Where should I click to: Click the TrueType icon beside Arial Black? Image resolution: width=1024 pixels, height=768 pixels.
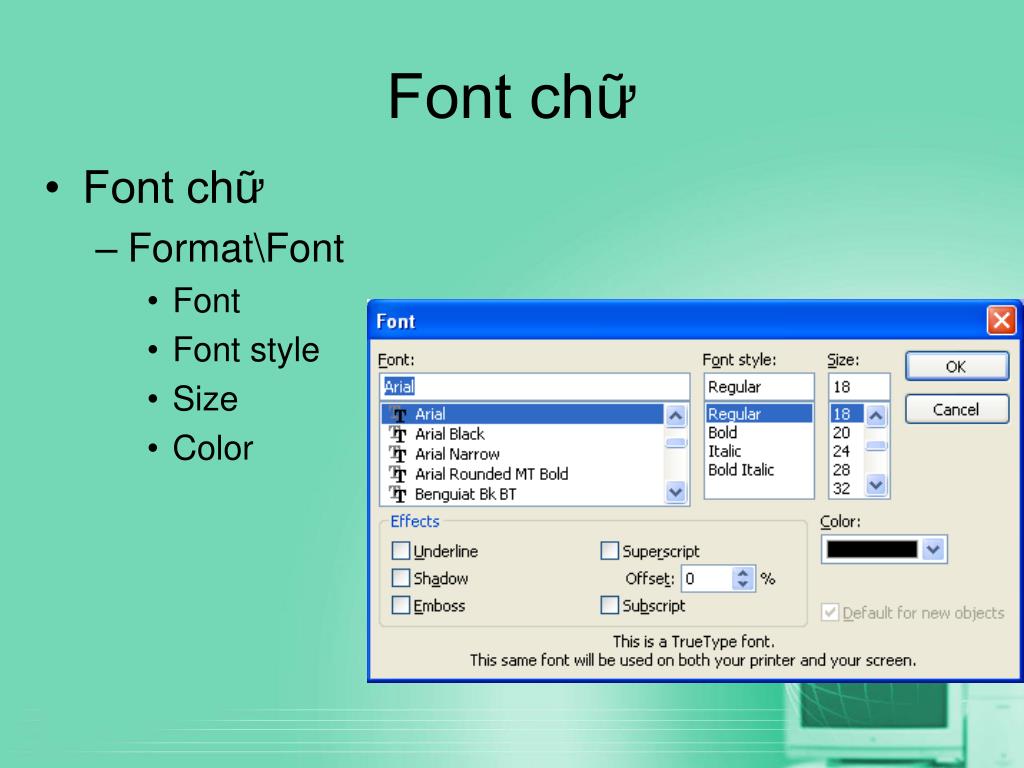398,434
